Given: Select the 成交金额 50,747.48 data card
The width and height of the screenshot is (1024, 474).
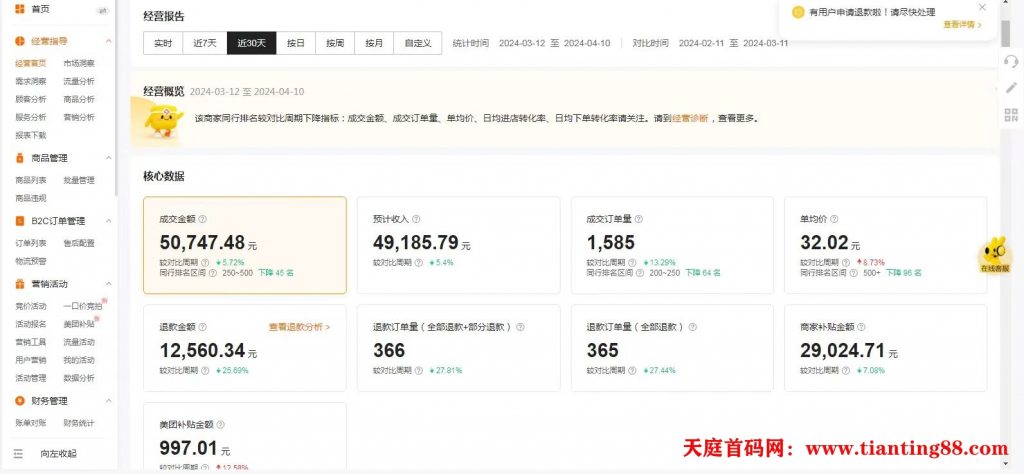Looking at the screenshot, I should (245, 245).
